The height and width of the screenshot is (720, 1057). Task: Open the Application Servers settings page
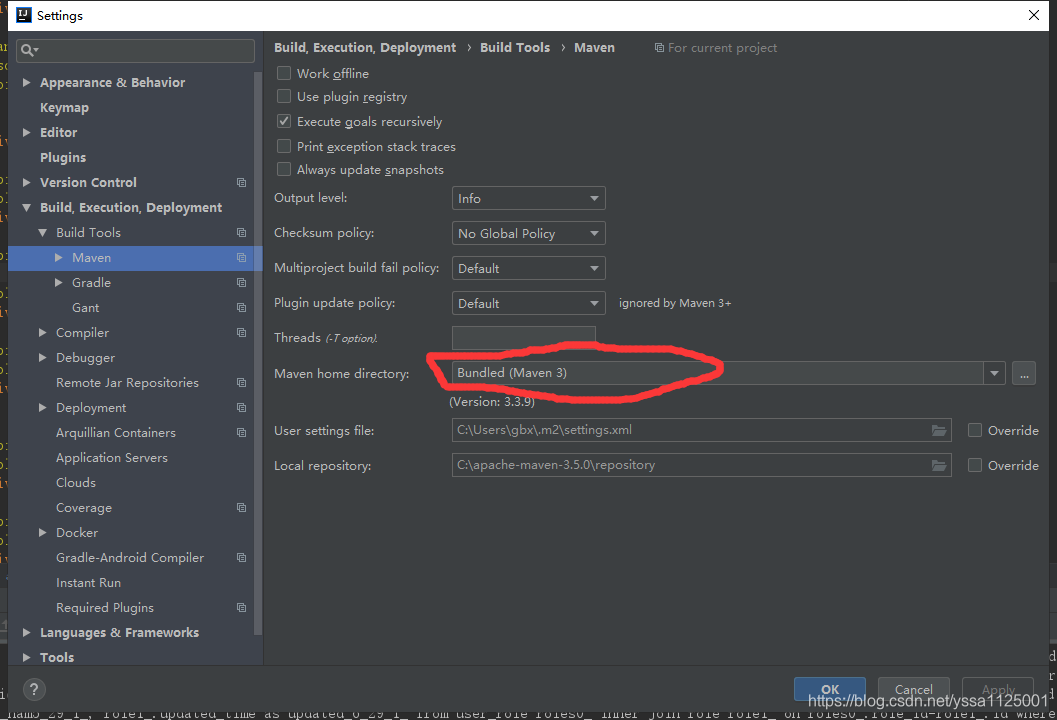112,458
